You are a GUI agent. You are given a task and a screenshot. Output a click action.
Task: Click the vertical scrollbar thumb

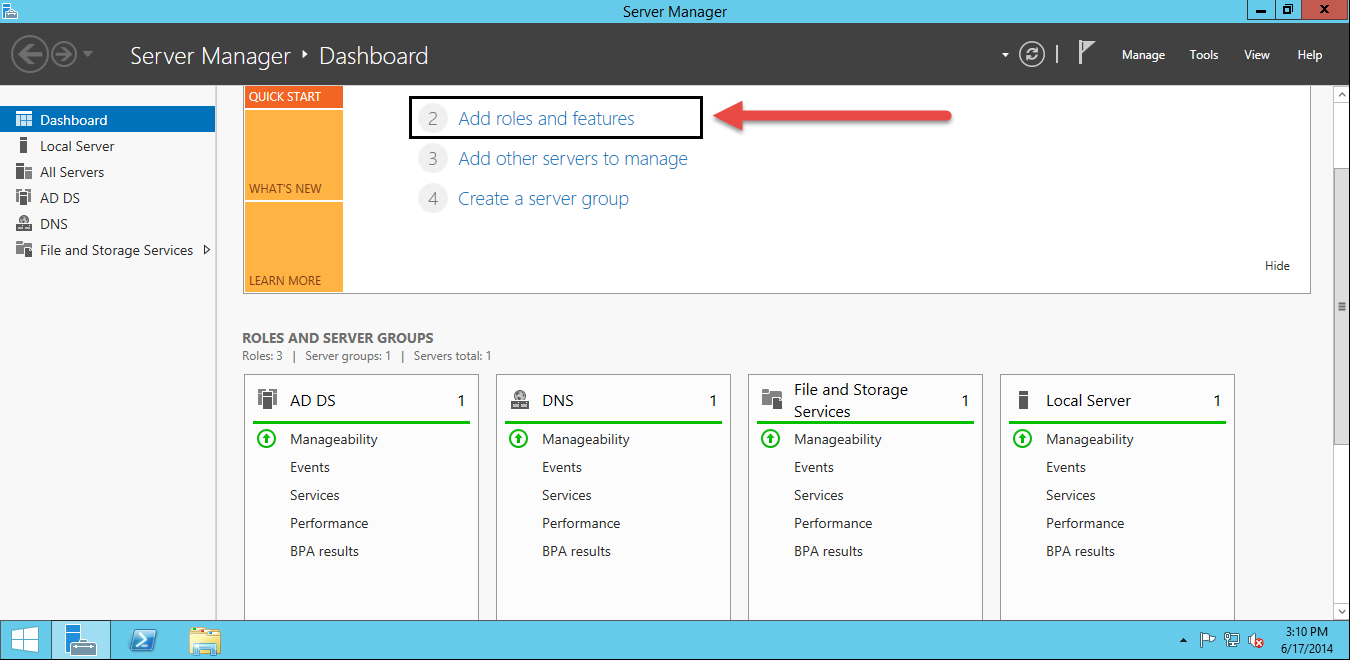coord(1341,306)
